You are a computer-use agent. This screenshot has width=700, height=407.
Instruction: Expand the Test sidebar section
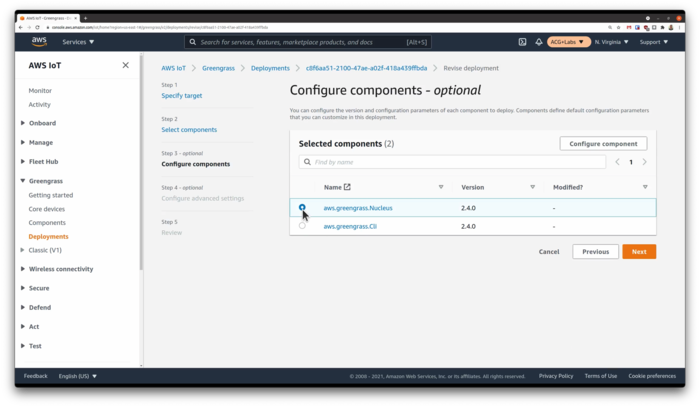(x=23, y=346)
